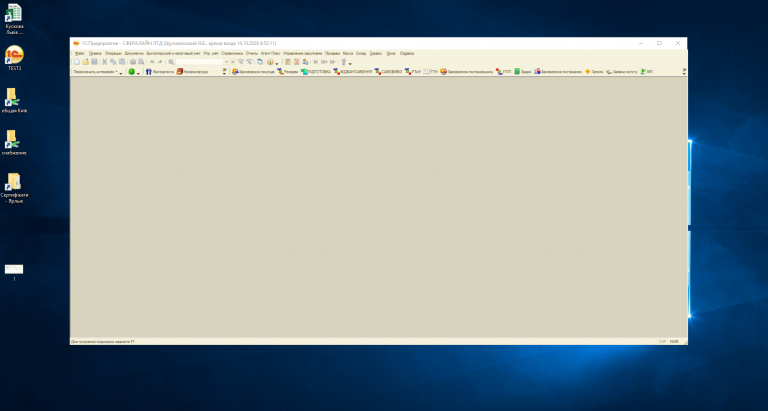The image size is (768, 411).
Task: Open Резерви toolbar button
Action: click(288, 72)
